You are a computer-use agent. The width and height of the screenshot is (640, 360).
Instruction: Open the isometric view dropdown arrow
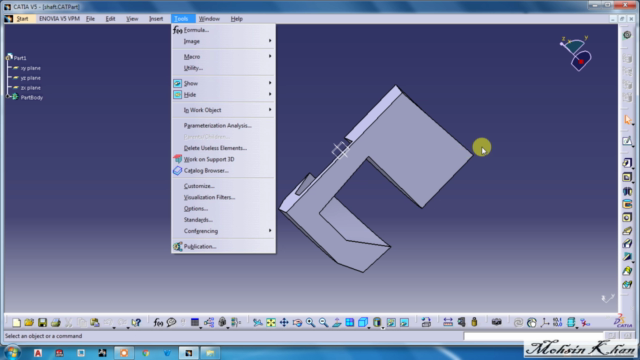coord(369,327)
